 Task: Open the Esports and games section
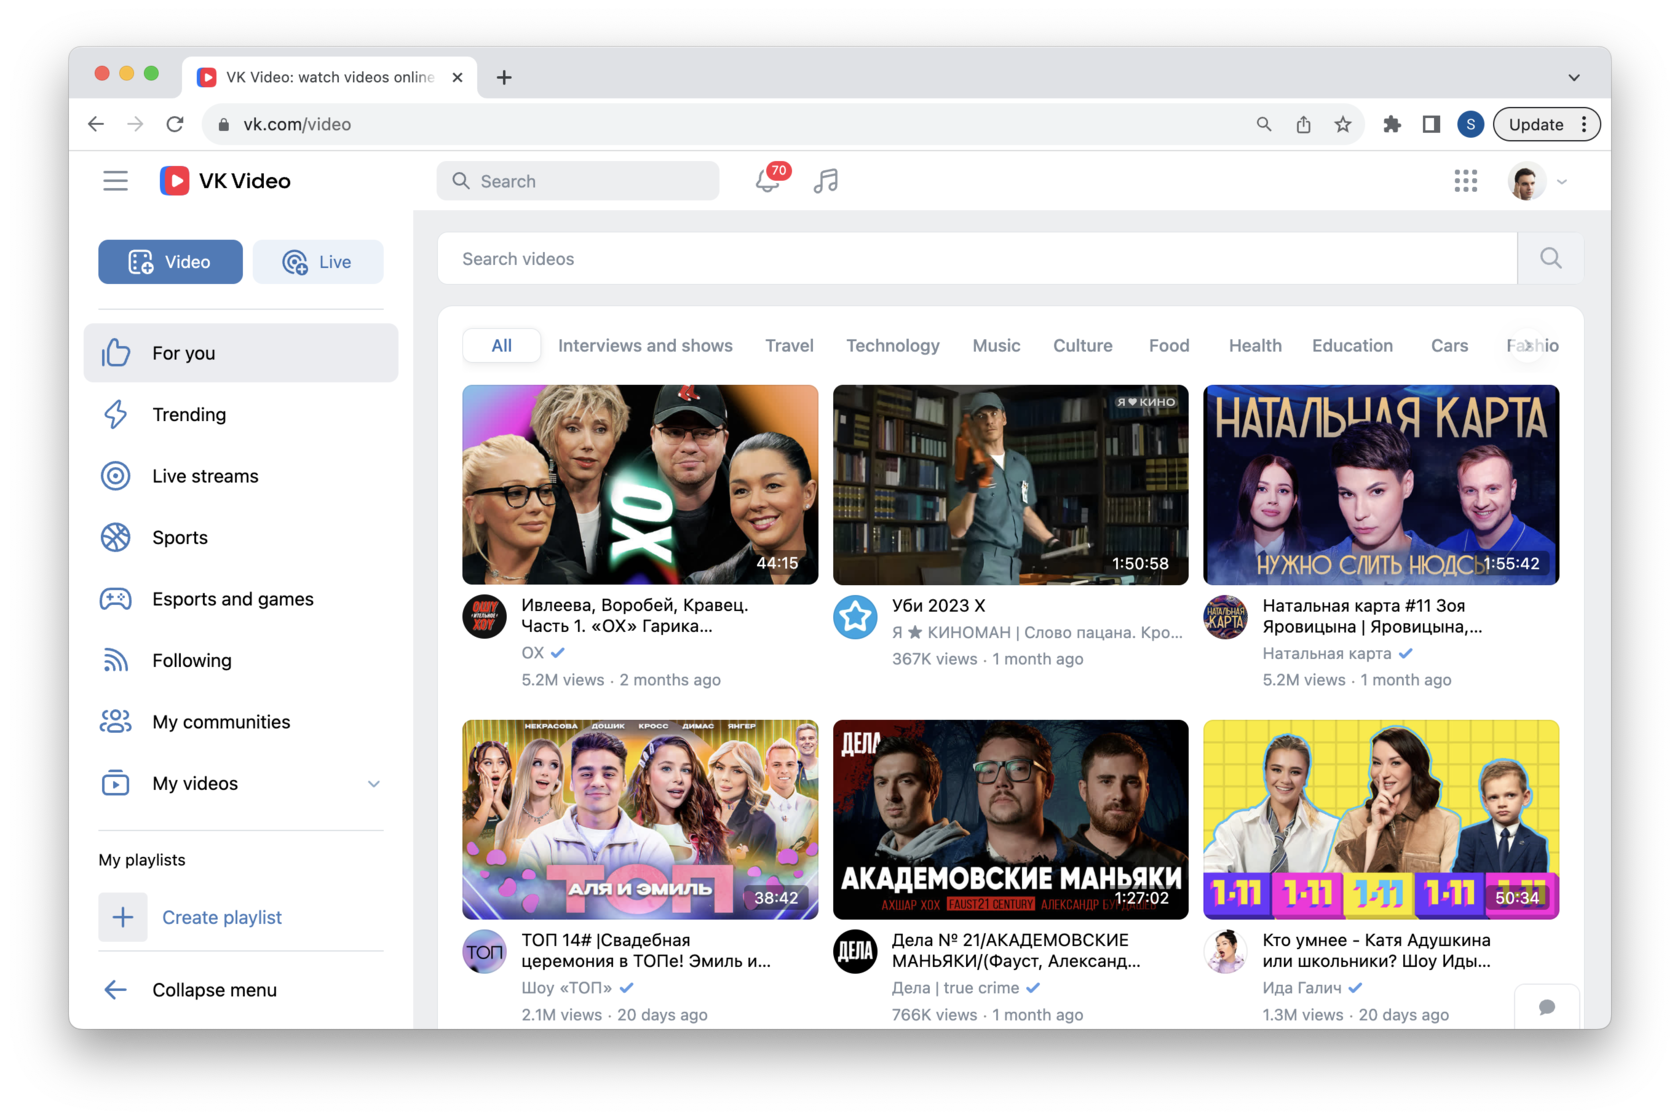coord(232,598)
